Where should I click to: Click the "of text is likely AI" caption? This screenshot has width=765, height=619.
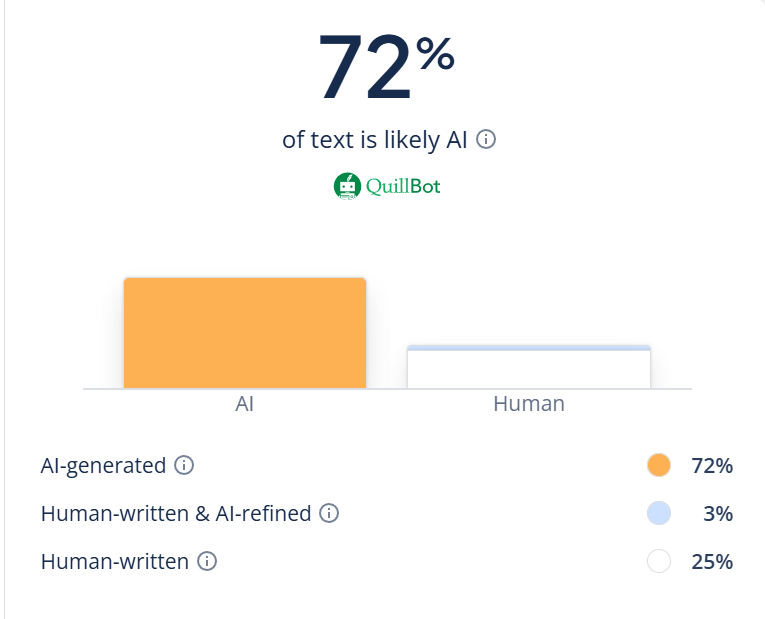375,139
